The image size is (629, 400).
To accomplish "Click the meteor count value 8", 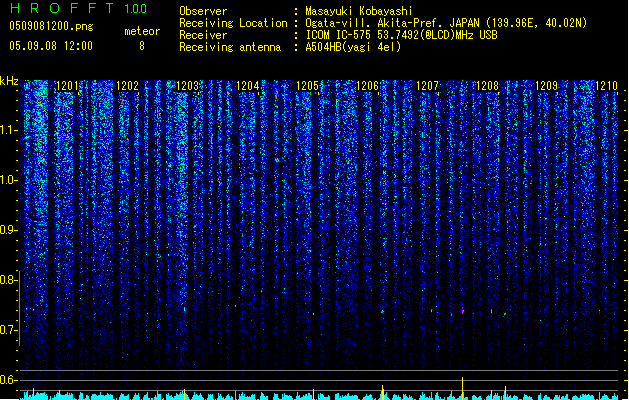I will (x=142, y=46).
